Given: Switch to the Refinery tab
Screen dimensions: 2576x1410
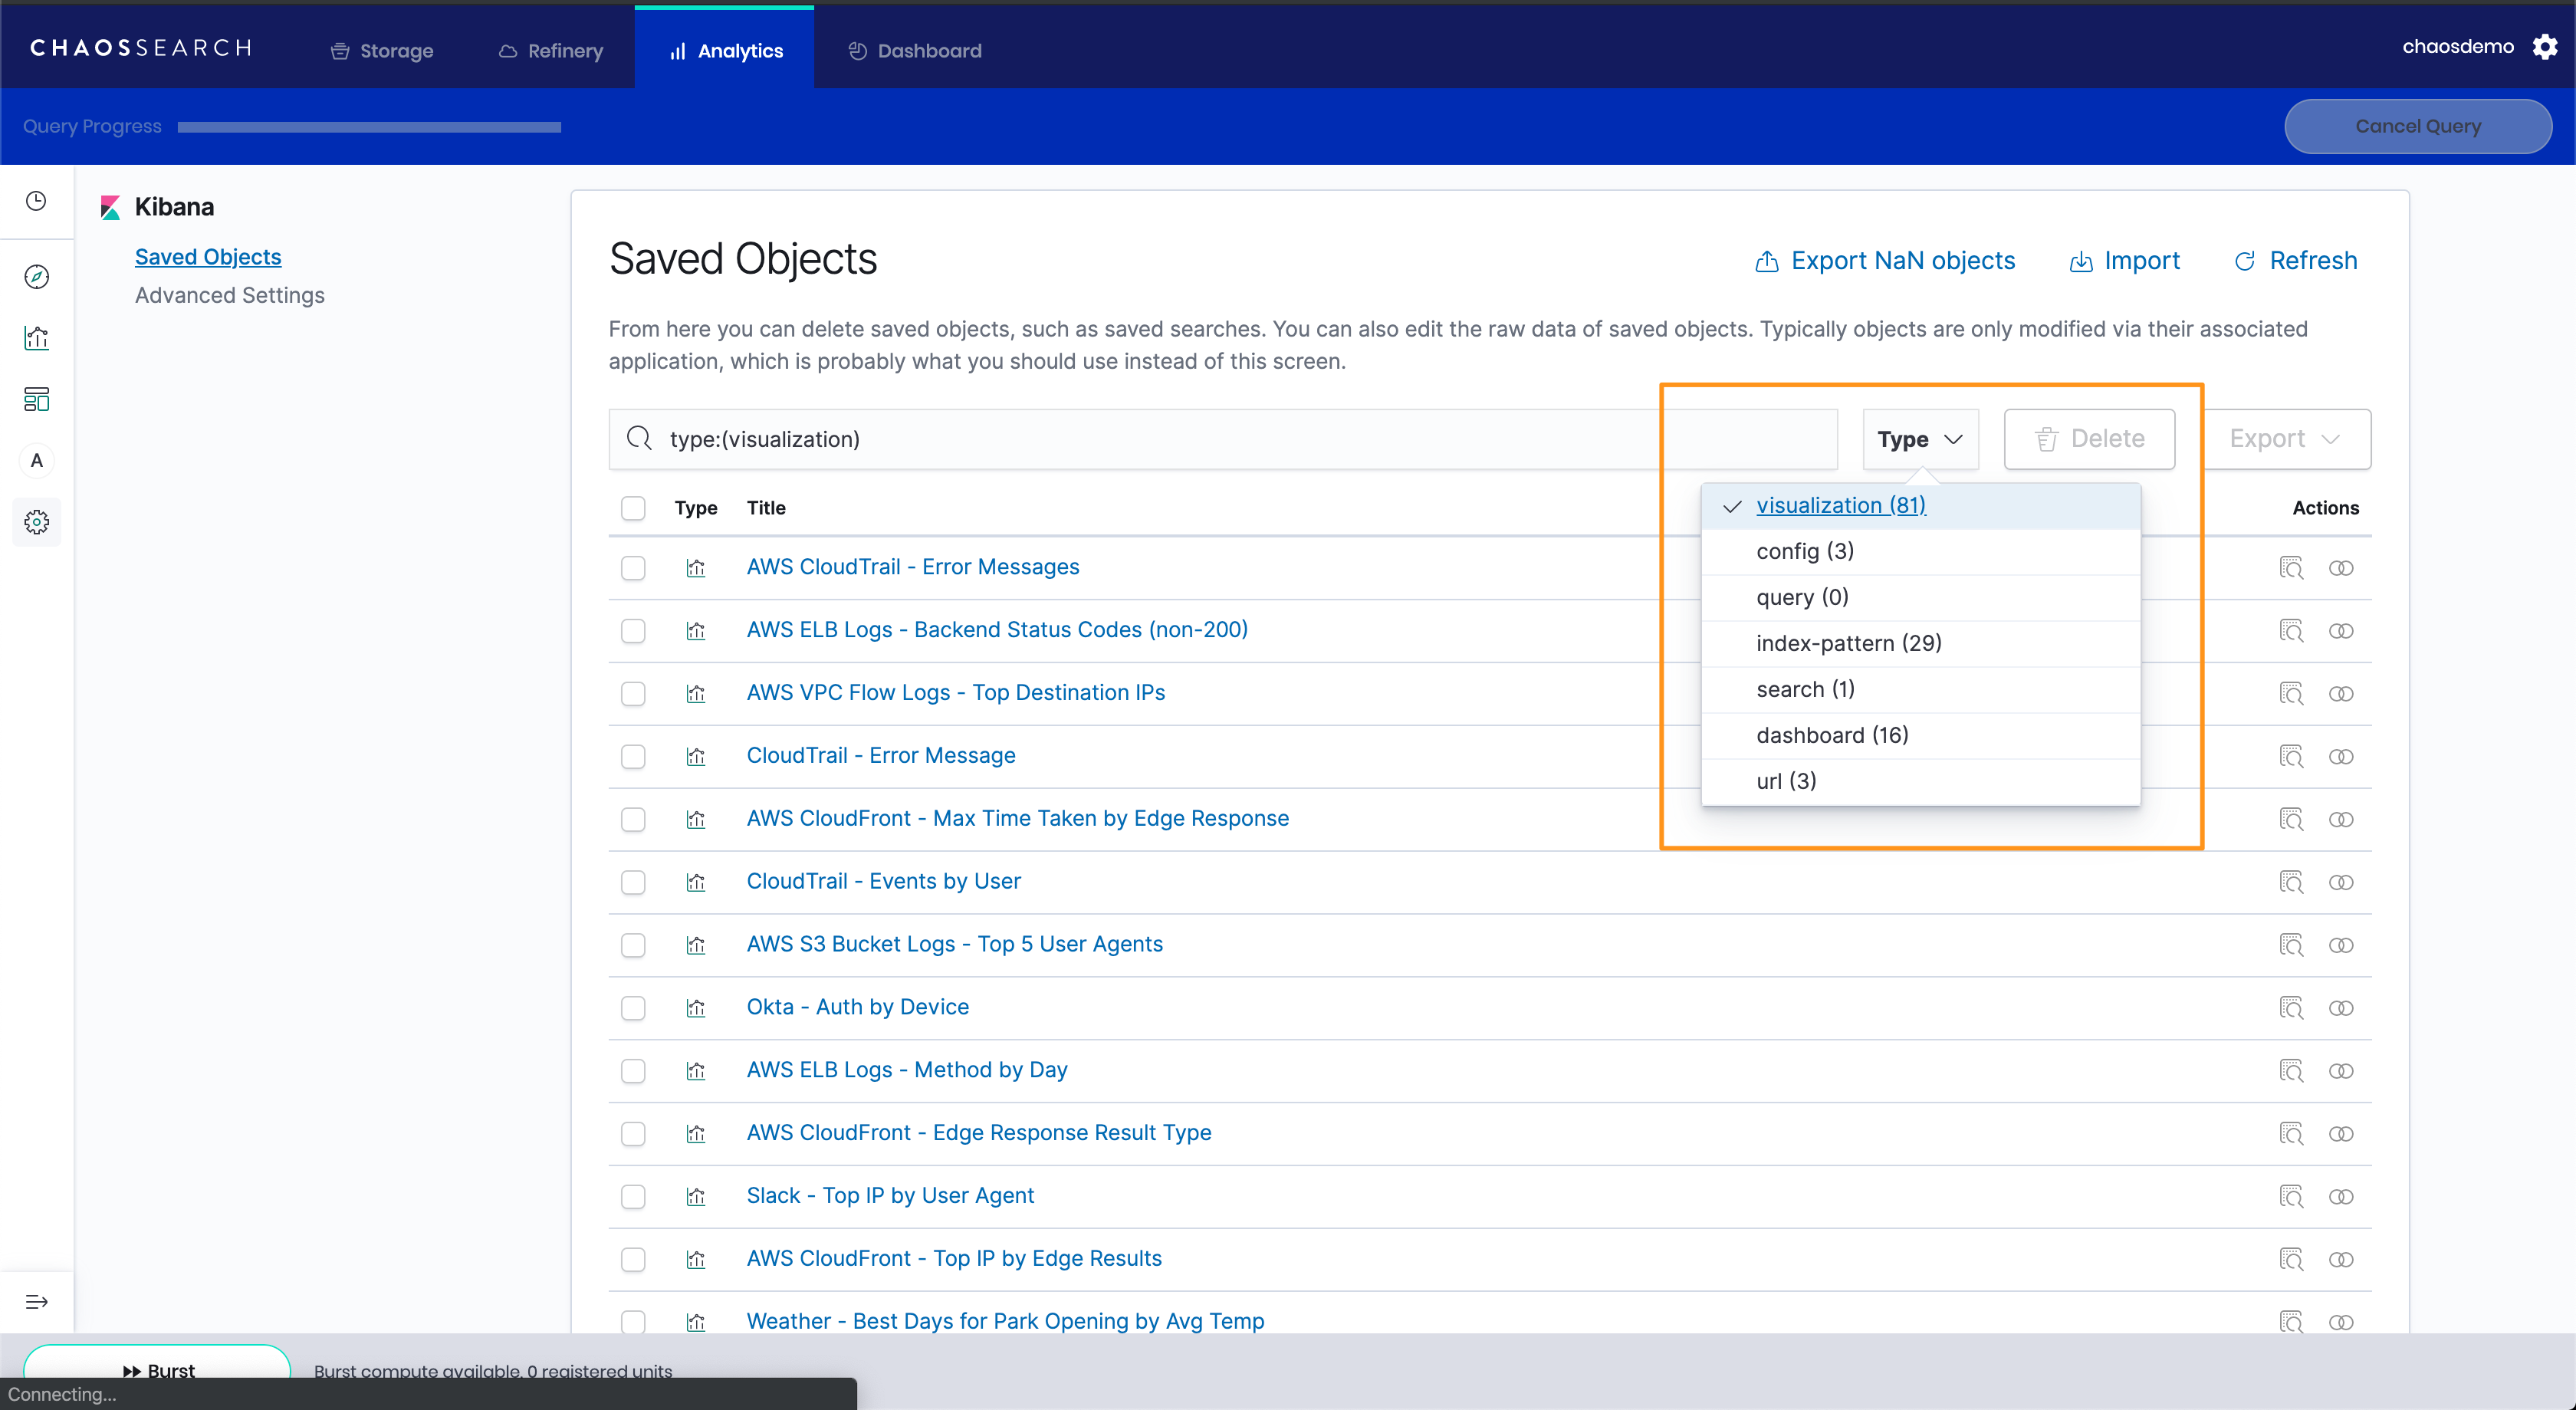Looking at the screenshot, I should (x=551, y=51).
